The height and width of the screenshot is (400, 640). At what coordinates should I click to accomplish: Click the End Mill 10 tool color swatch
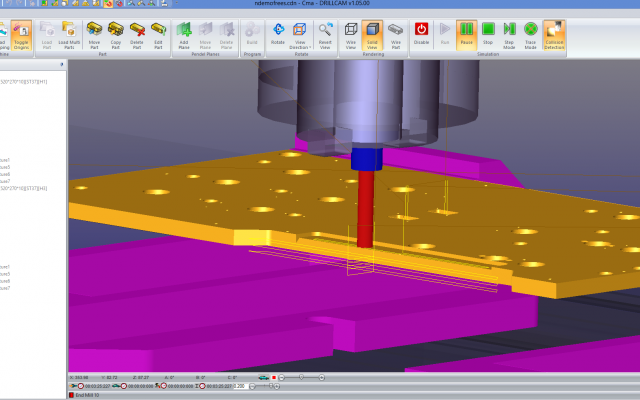pos(71,395)
